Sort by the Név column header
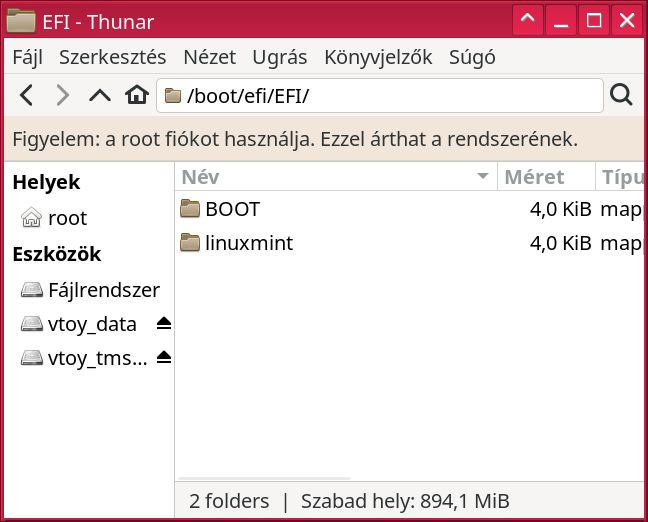Image resolution: width=648 pixels, height=522 pixels. click(336, 177)
